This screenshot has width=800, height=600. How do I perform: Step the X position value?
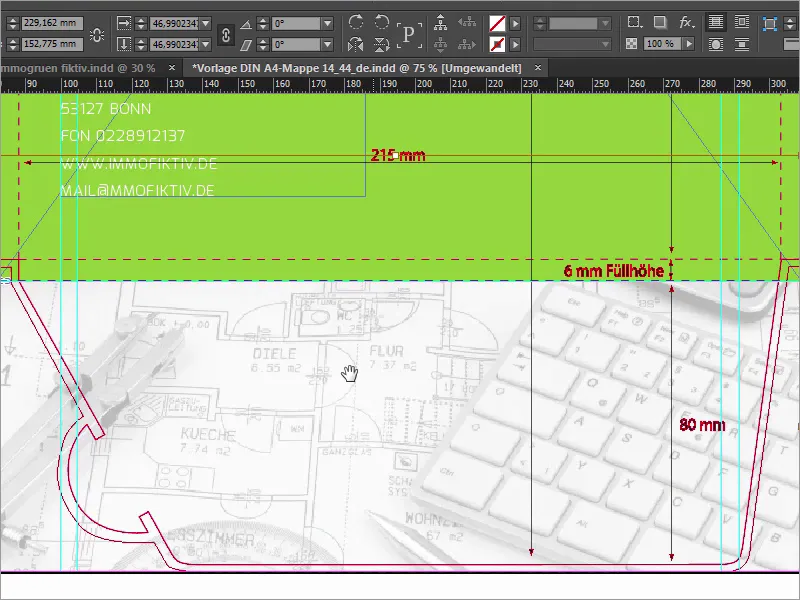pyautogui.click(x=13, y=23)
